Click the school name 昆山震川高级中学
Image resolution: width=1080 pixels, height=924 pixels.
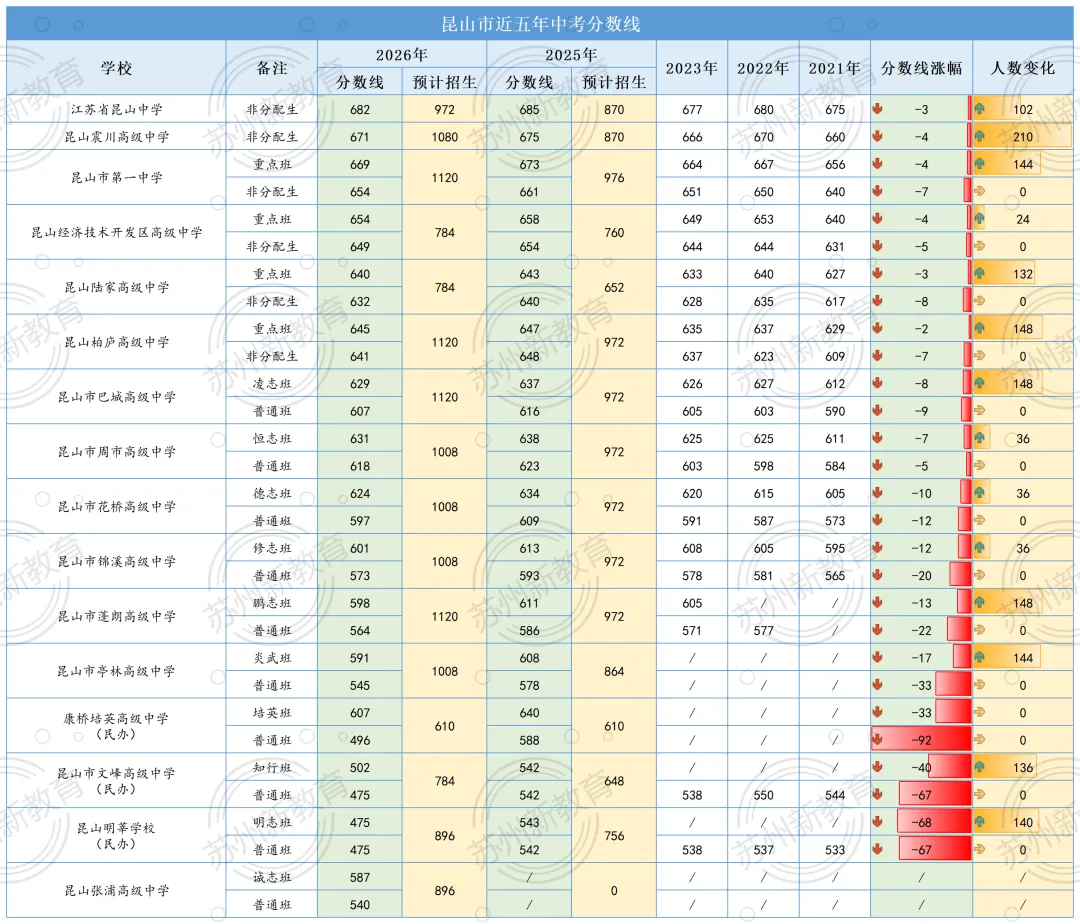[x=116, y=137]
